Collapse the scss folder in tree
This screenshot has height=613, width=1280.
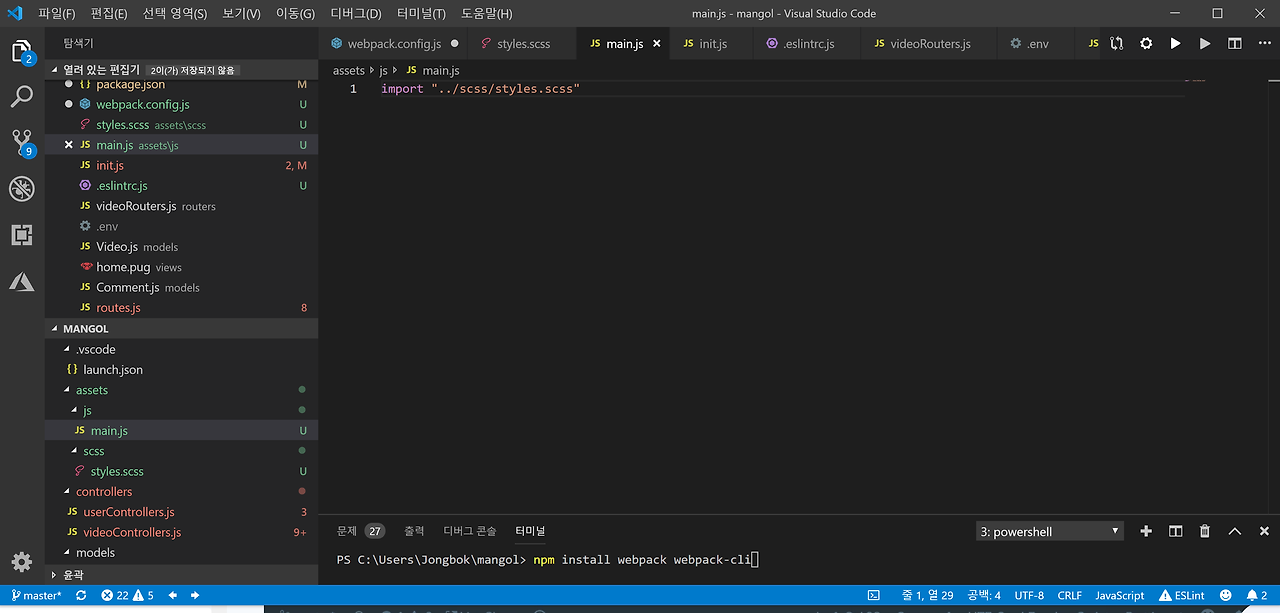point(181,451)
